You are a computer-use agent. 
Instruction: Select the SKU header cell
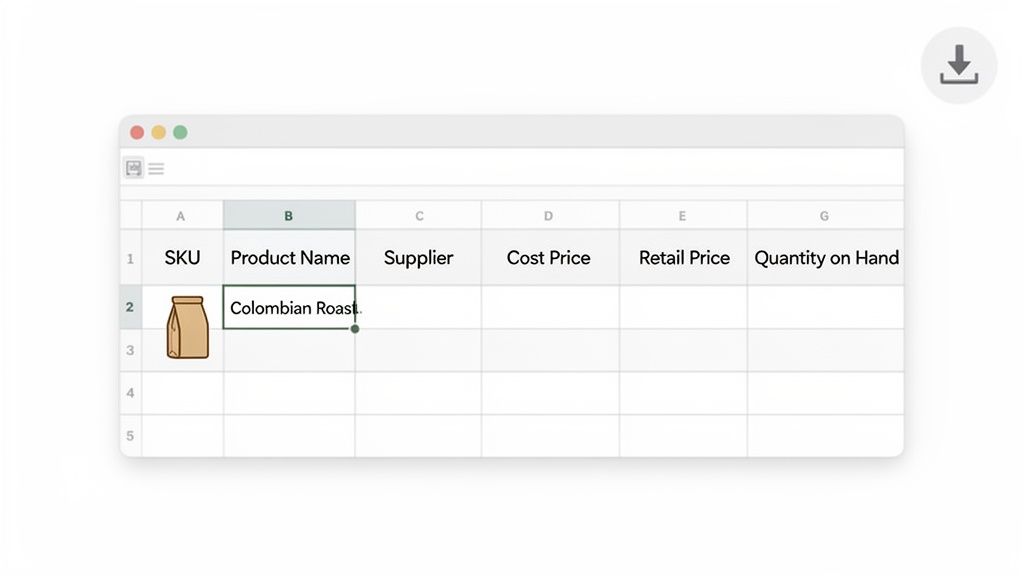click(x=181, y=257)
